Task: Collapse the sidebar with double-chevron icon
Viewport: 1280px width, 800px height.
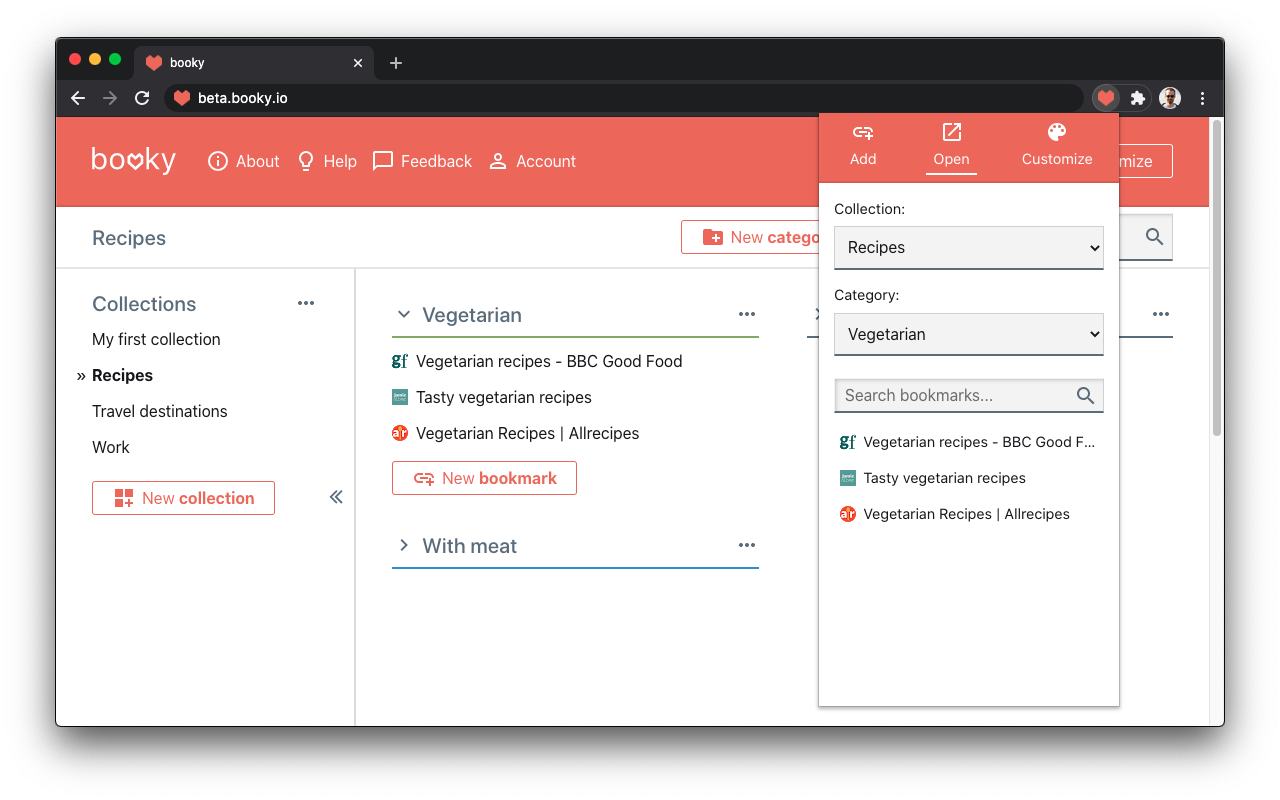Action: click(x=336, y=497)
